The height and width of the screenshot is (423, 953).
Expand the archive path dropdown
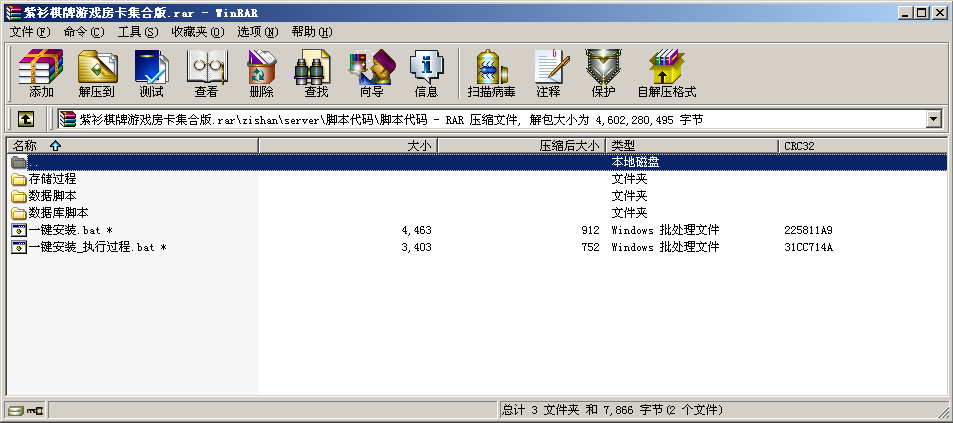coord(934,119)
